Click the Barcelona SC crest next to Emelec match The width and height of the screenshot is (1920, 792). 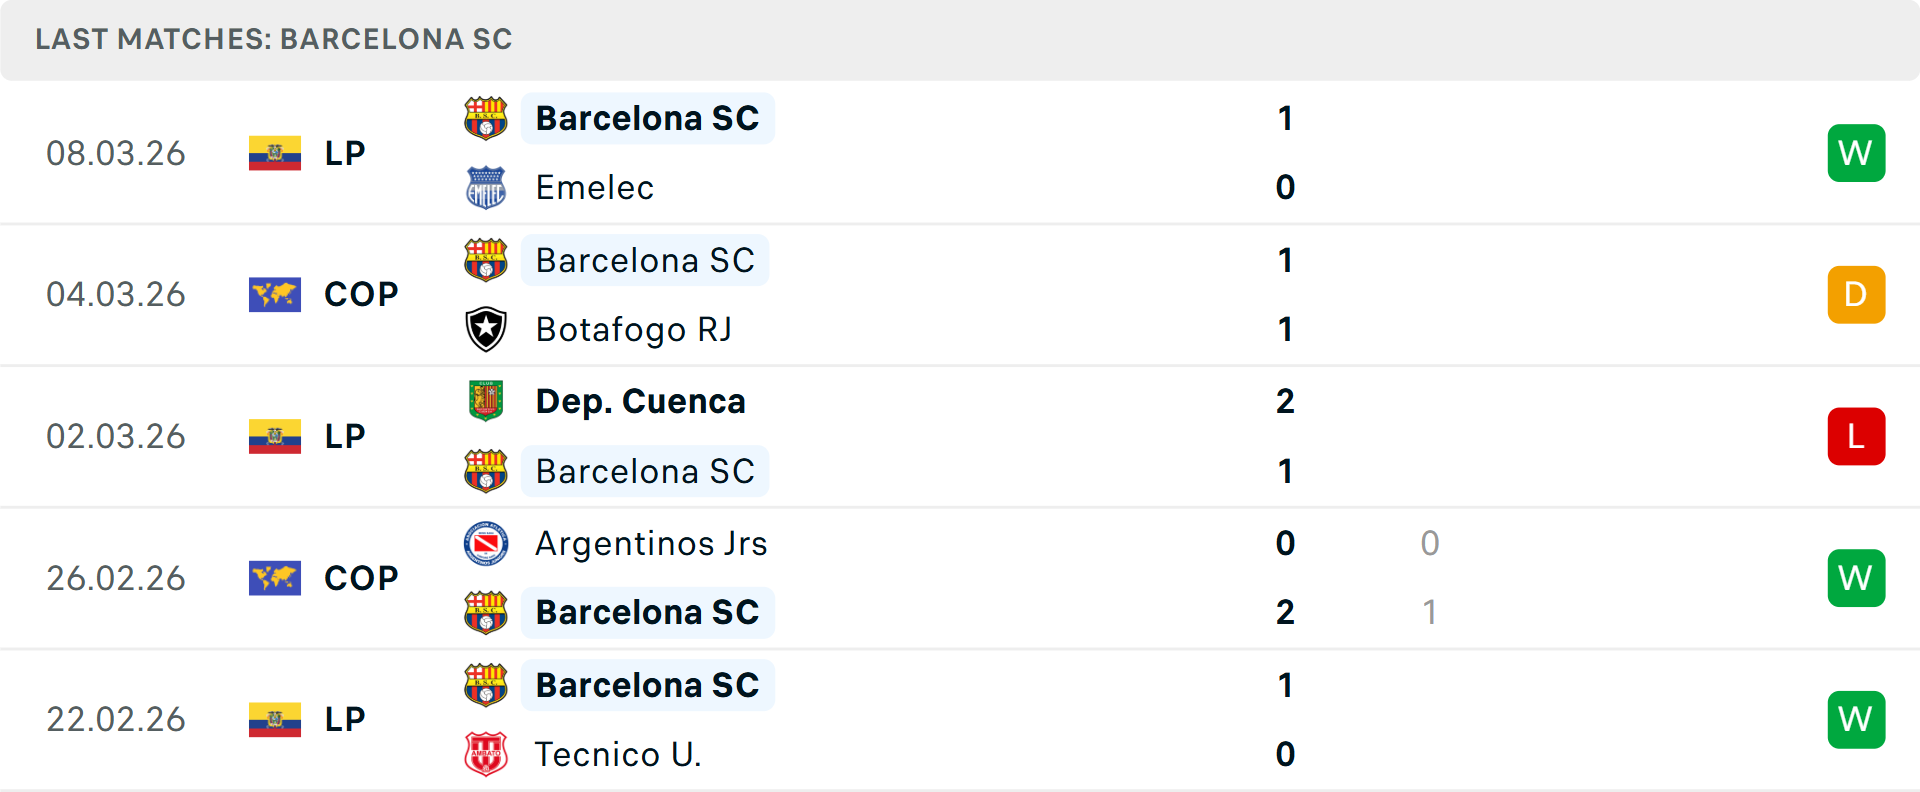click(x=486, y=118)
